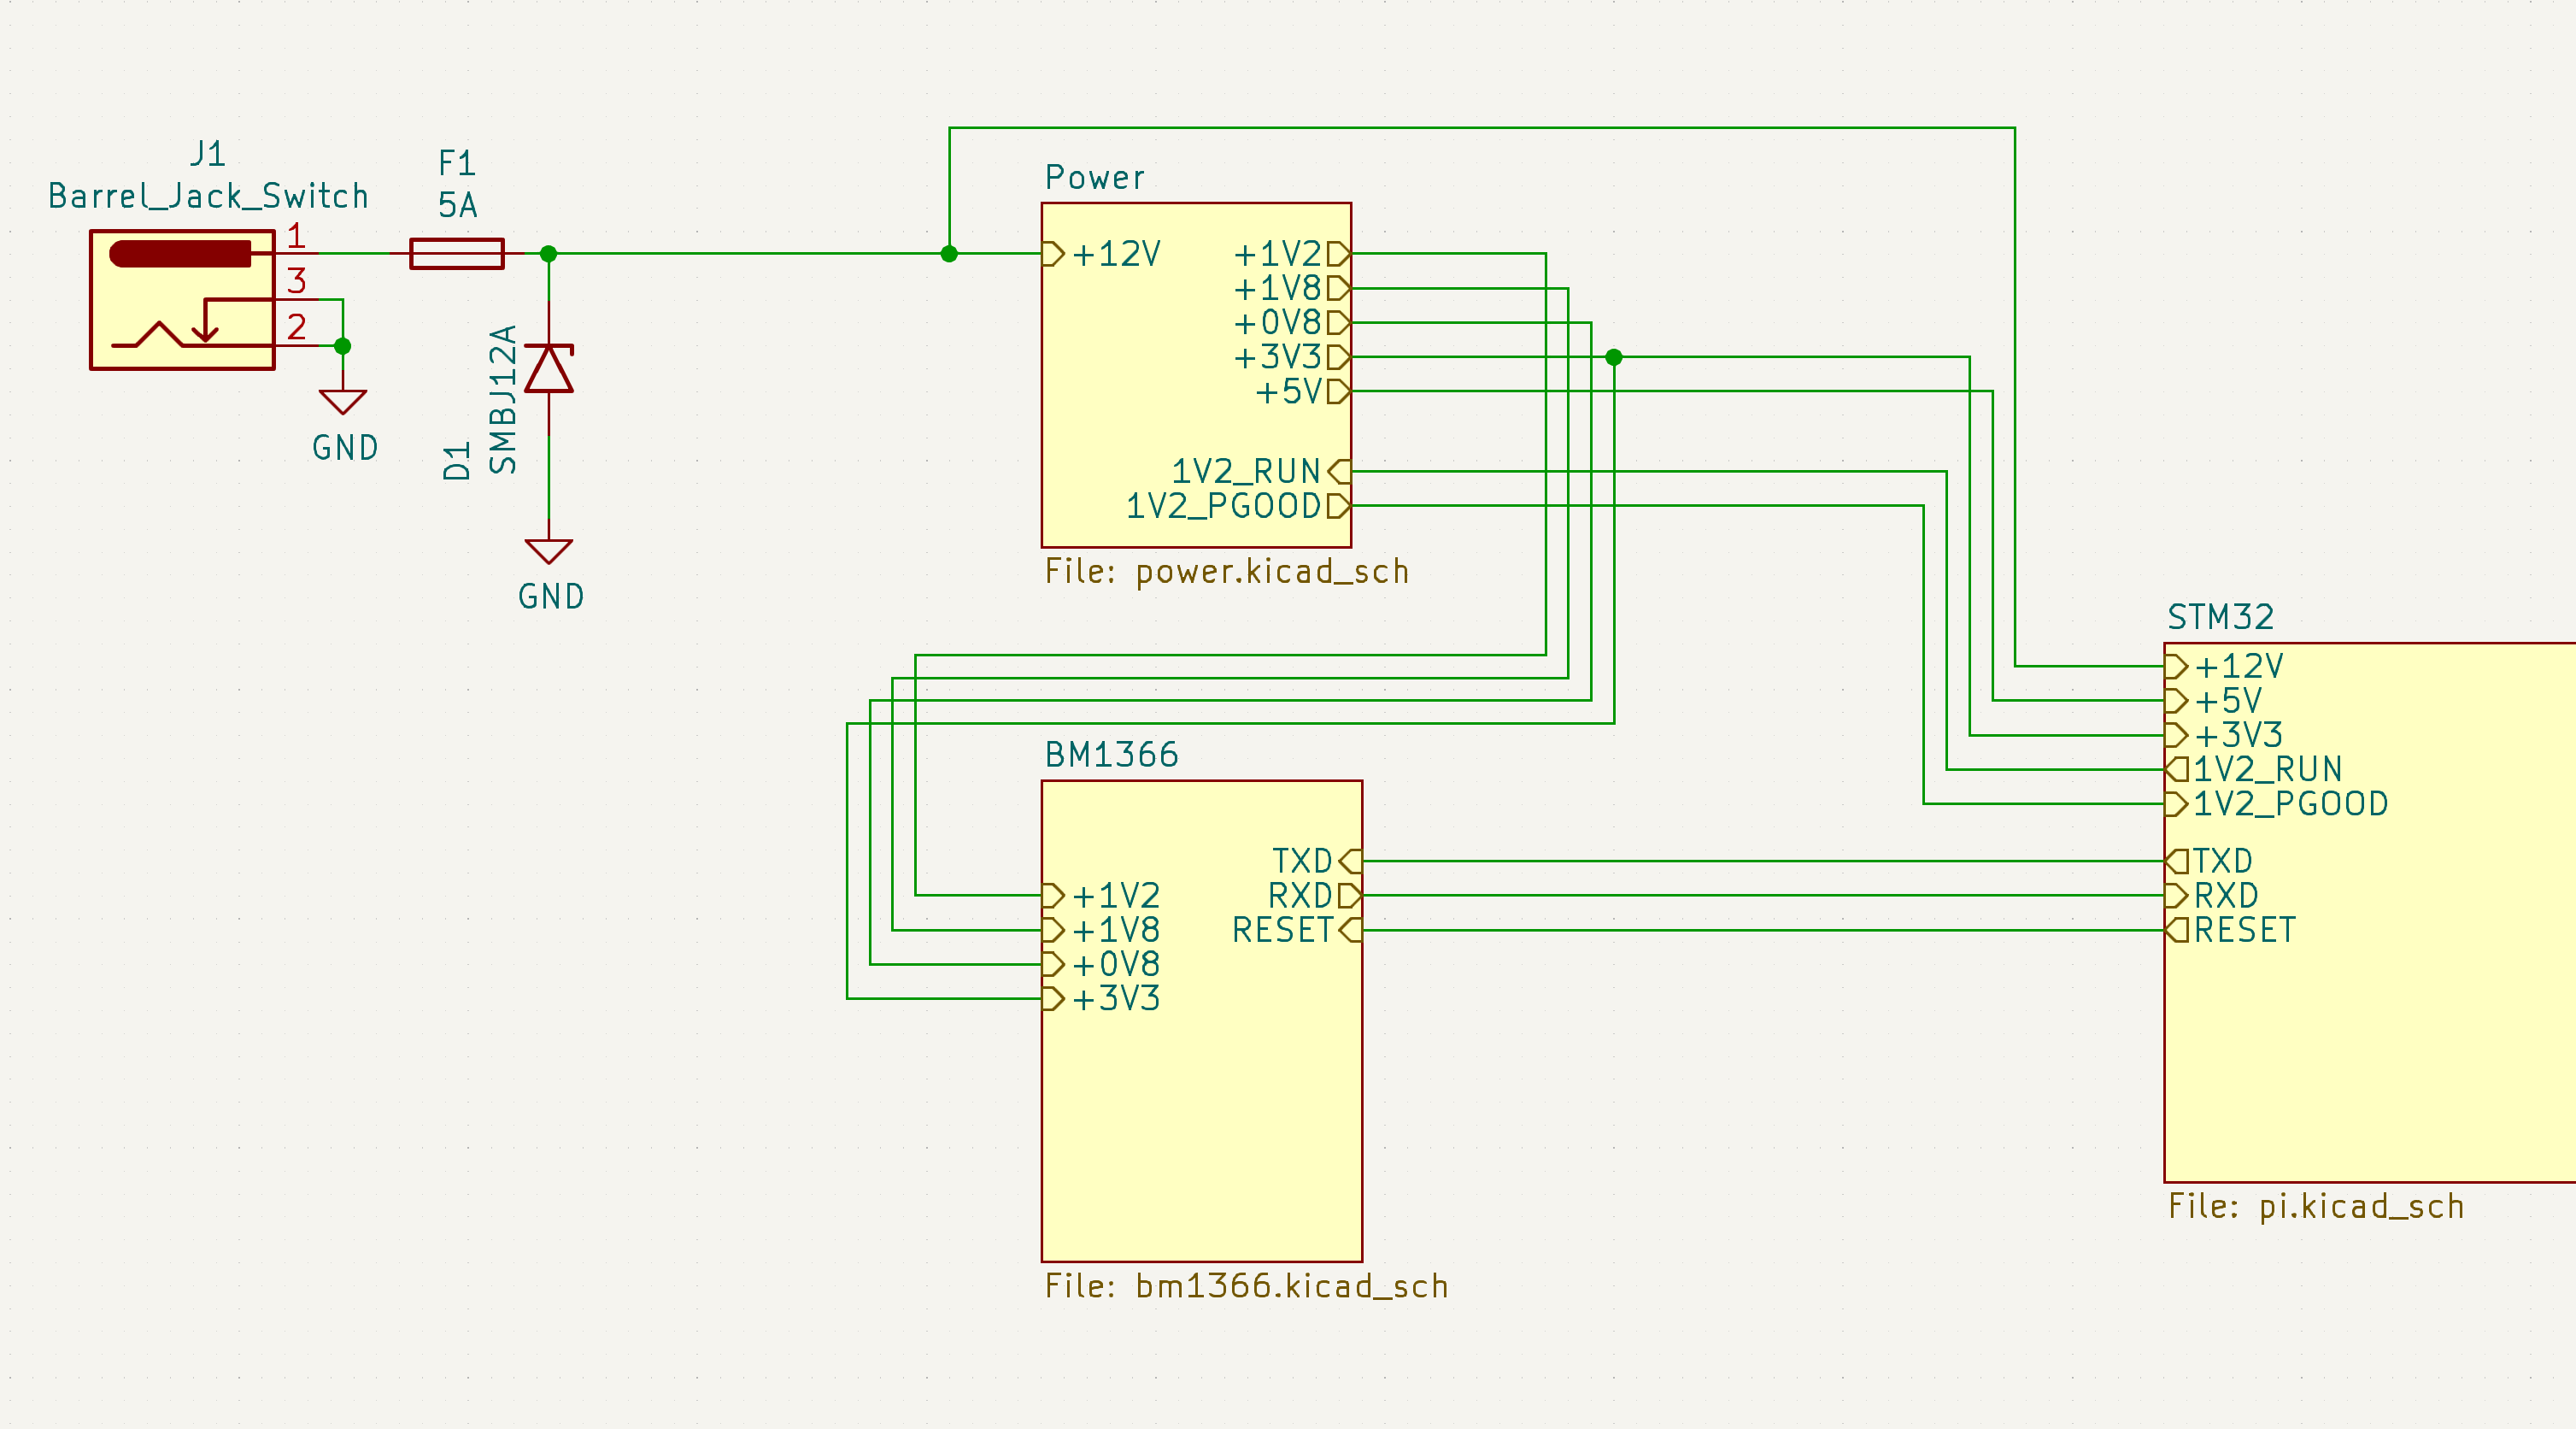Select the 'D1' reference label

pos(457,462)
